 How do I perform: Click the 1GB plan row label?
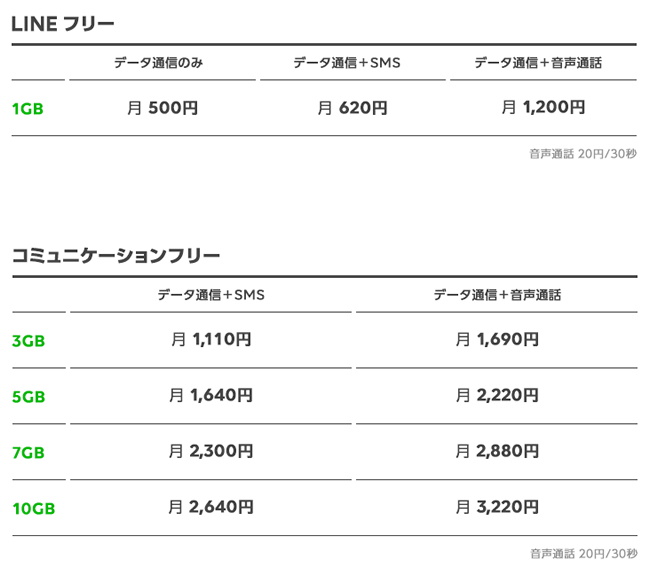[x=28, y=109]
